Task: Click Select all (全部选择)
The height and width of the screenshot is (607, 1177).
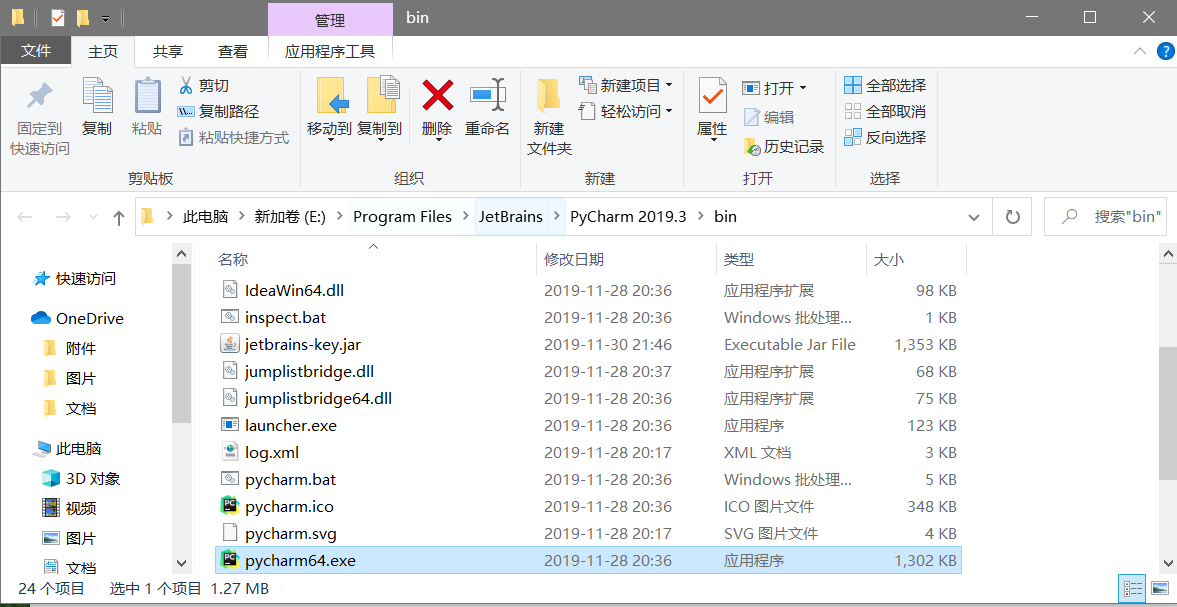Action: [885, 86]
